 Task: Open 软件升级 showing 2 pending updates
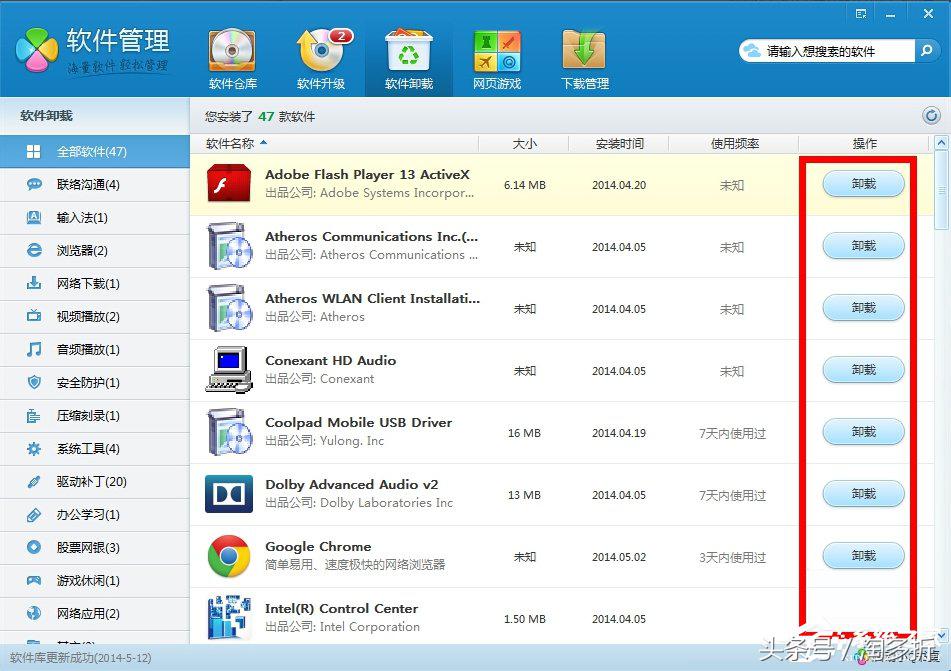(319, 55)
